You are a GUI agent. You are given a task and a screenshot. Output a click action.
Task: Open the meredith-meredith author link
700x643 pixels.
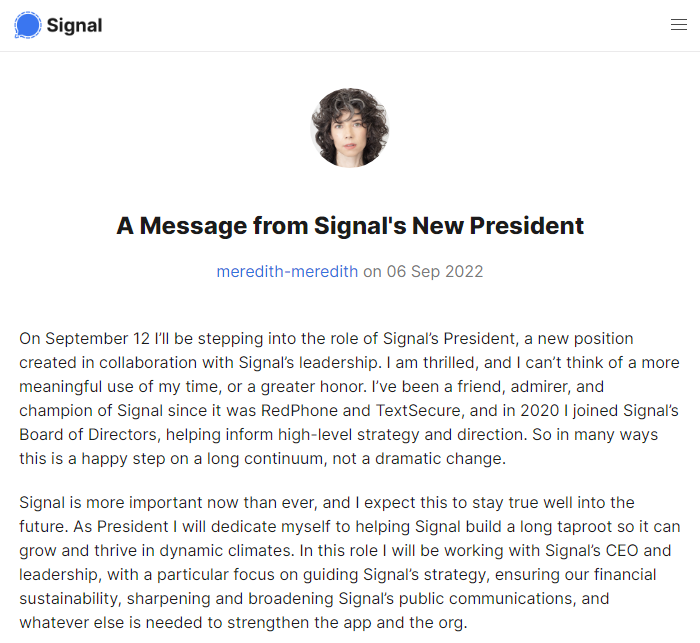(x=287, y=271)
